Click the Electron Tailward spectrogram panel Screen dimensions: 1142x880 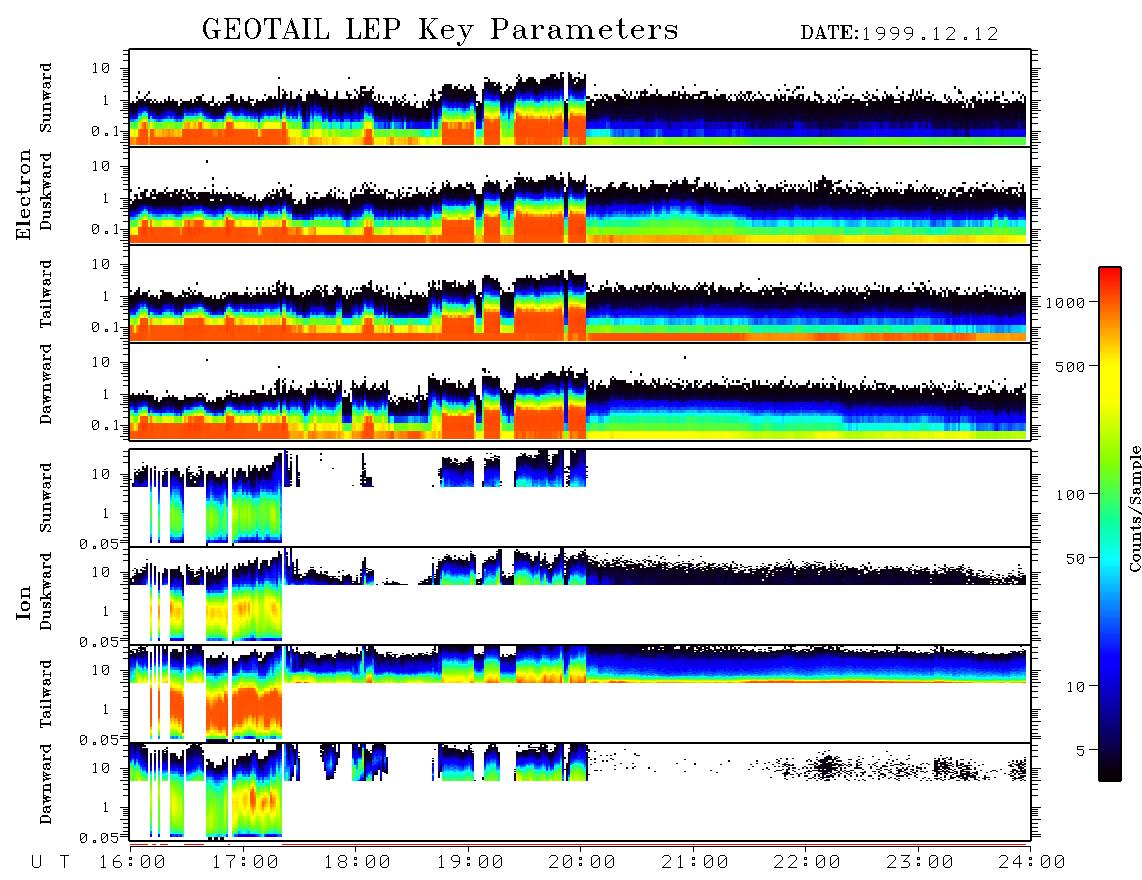pyautogui.click(x=580, y=294)
